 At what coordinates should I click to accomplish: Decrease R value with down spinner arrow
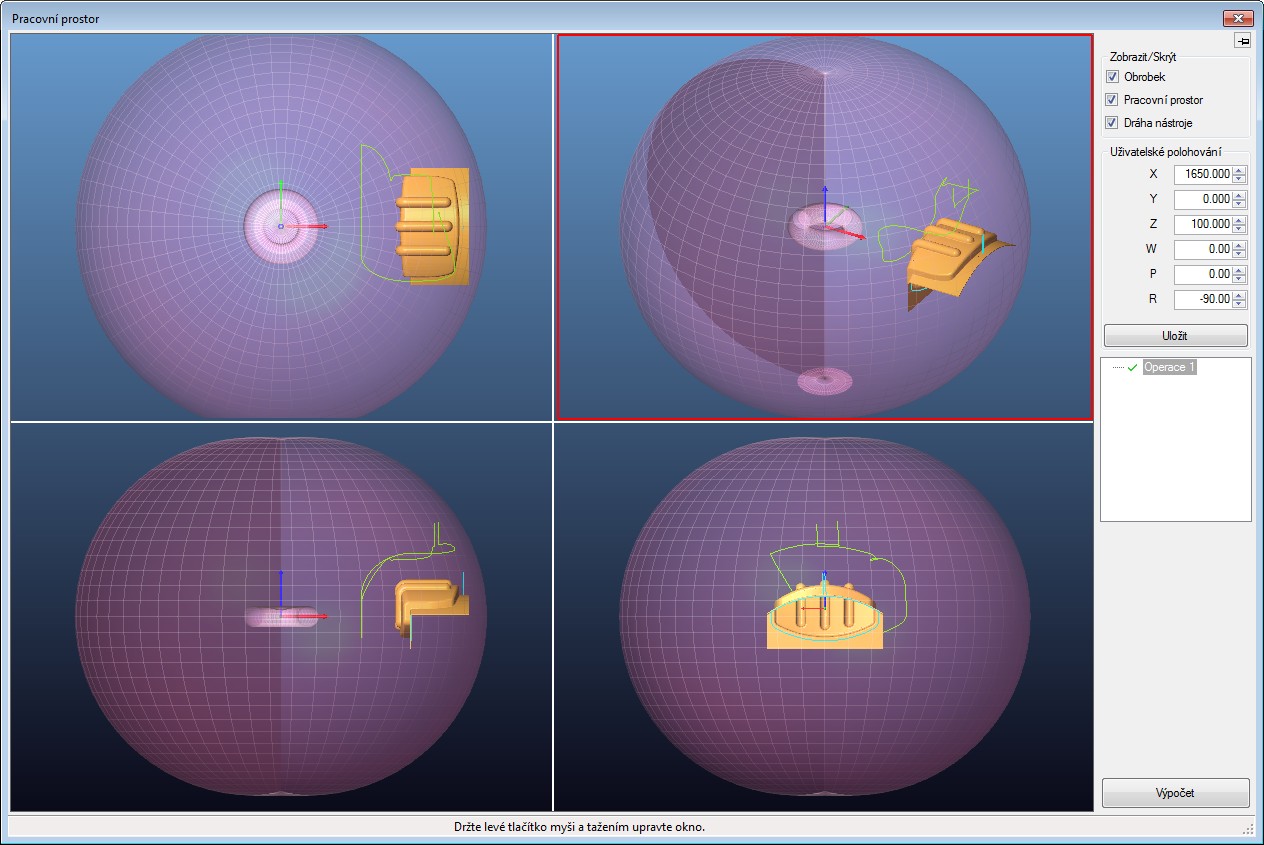(1240, 303)
